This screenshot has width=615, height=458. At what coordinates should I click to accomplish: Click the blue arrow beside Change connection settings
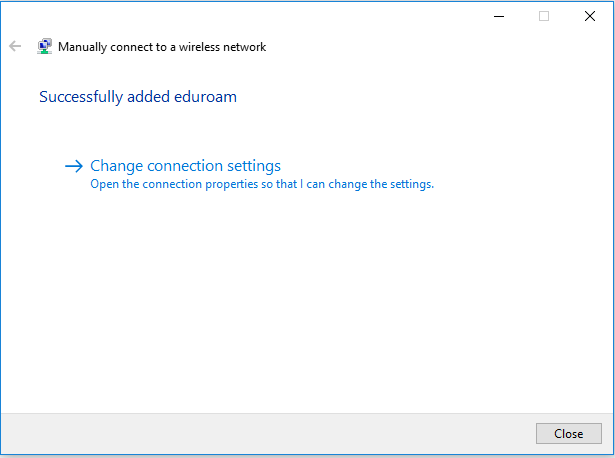[x=72, y=166]
